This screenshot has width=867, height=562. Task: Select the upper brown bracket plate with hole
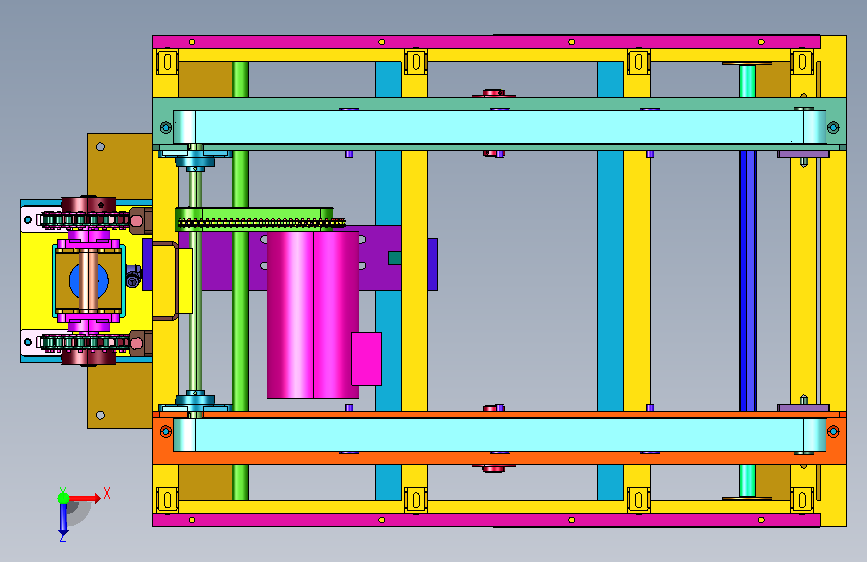coord(119,164)
